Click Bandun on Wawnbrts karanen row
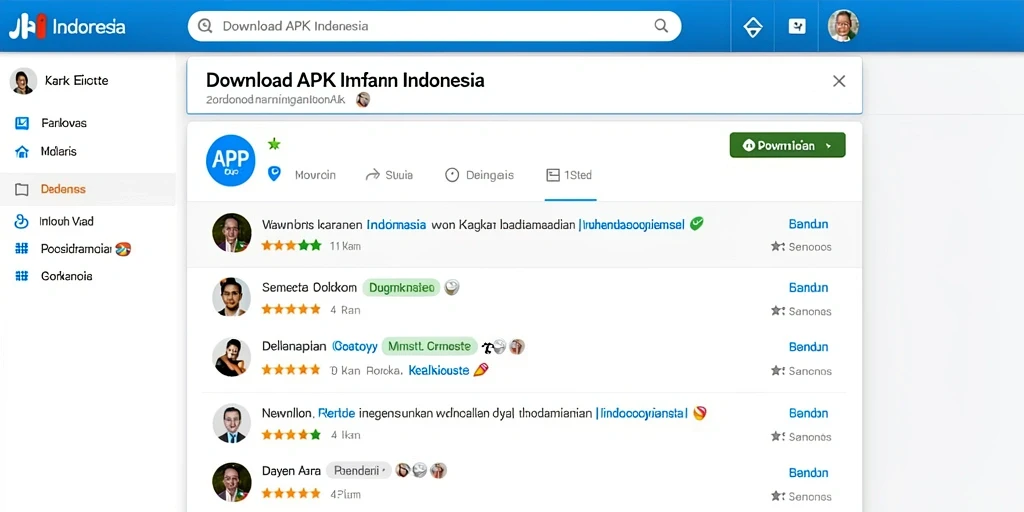Image resolution: width=1024 pixels, height=512 pixels. coord(808,224)
